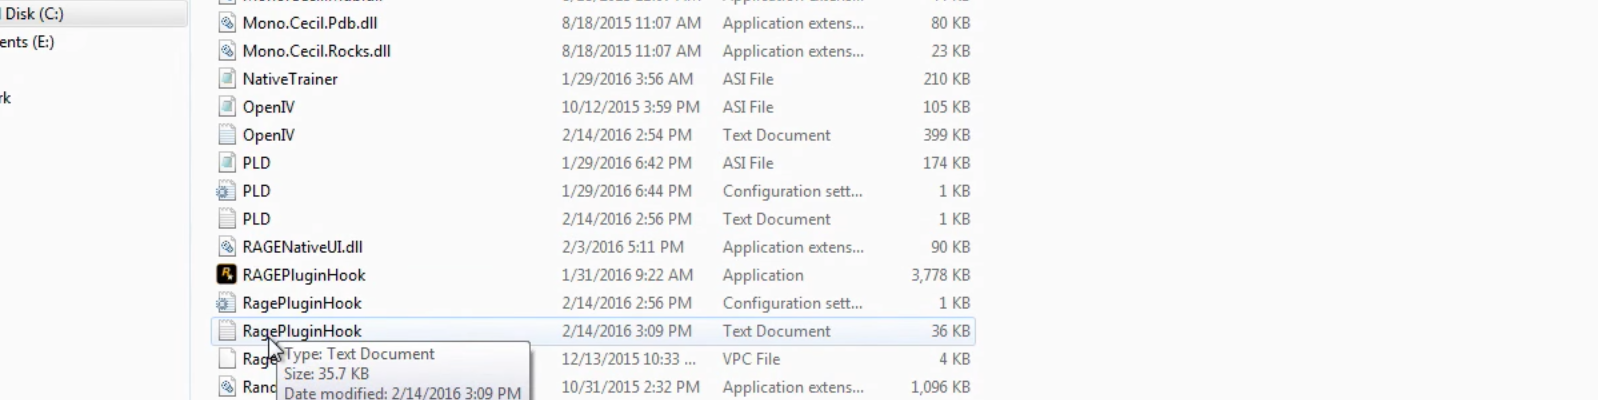
Task: Select the PLD configuration settings icon
Action: pyautogui.click(x=227, y=191)
